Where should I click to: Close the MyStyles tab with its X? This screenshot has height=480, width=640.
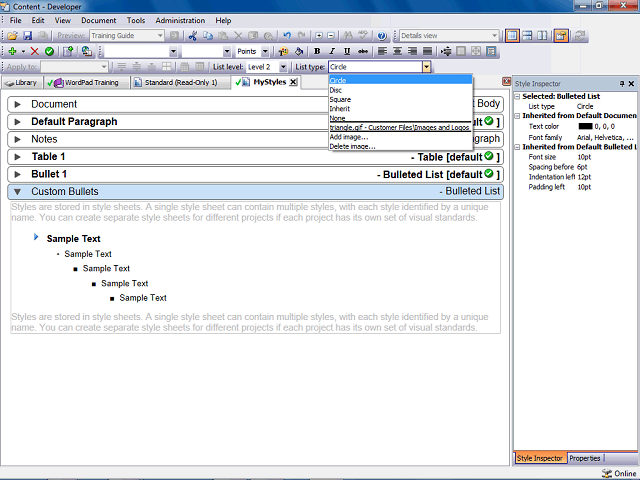(x=293, y=82)
